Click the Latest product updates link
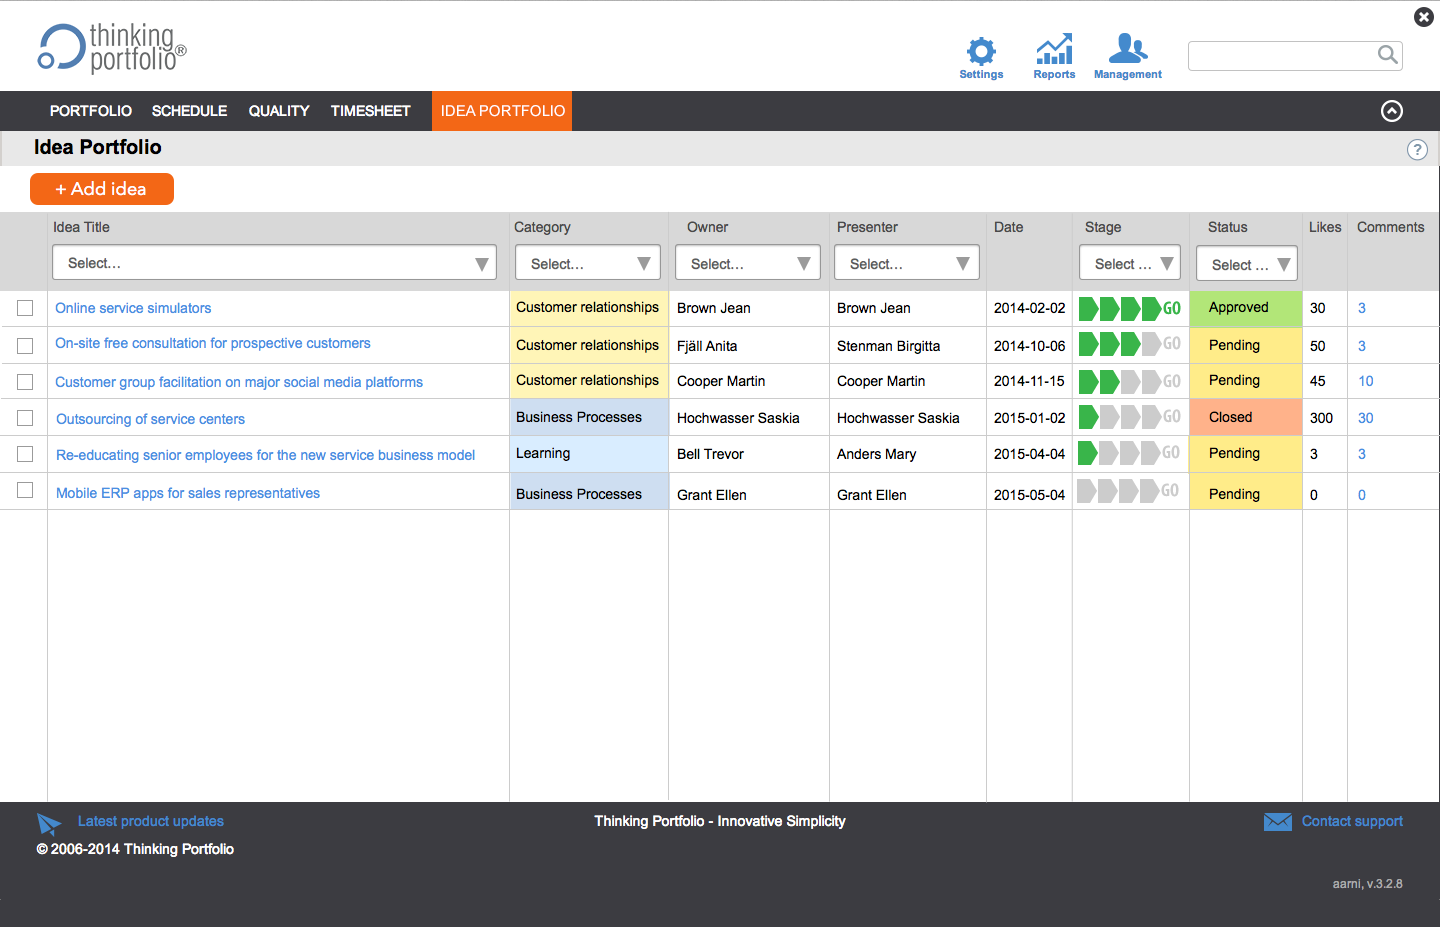Viewport: 1440px width, 927px height. coord(151,821)
